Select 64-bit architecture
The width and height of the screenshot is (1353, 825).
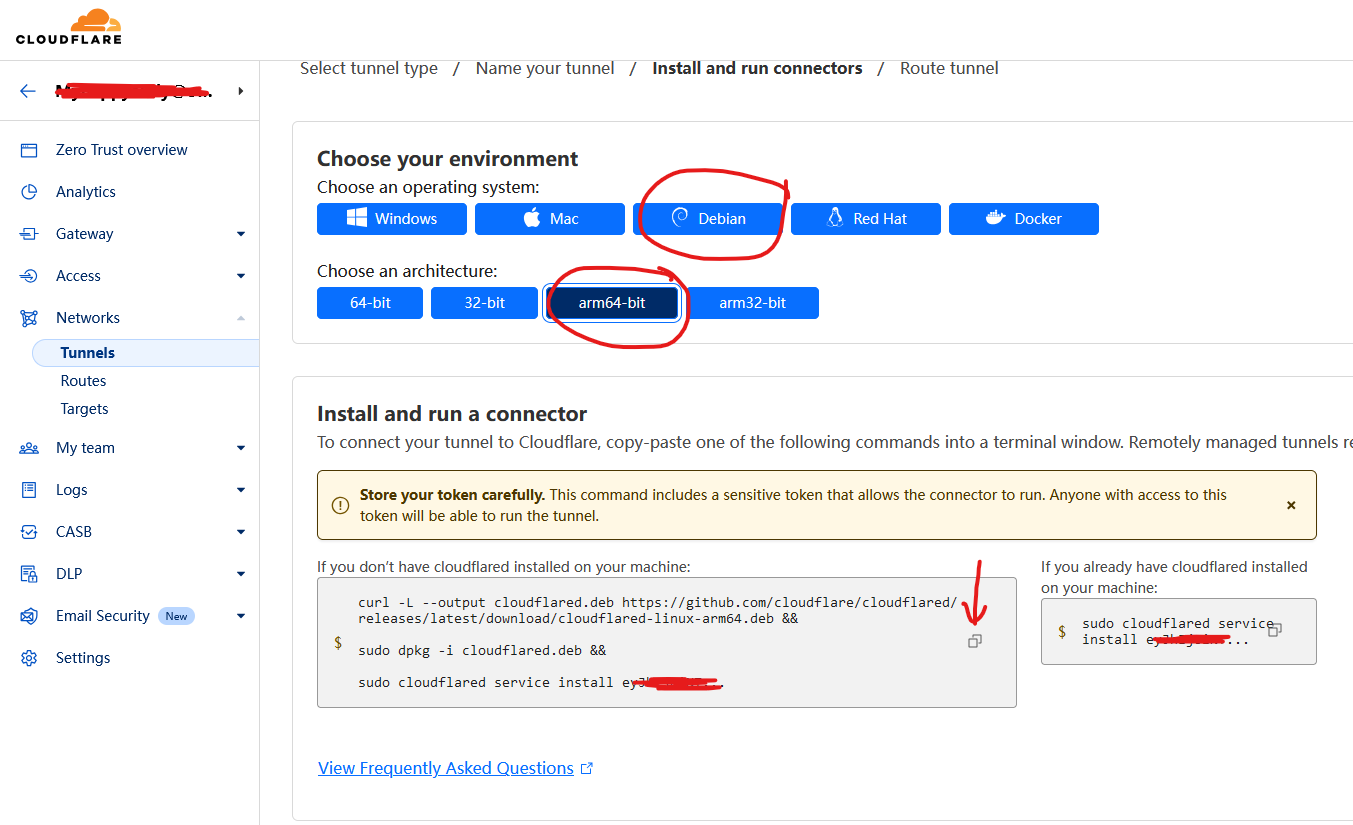[x=370, y=303]
